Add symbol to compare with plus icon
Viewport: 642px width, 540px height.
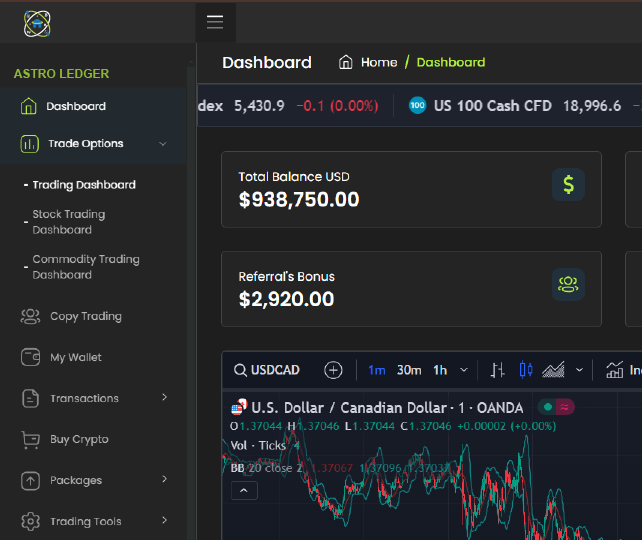tap(334, 370)
